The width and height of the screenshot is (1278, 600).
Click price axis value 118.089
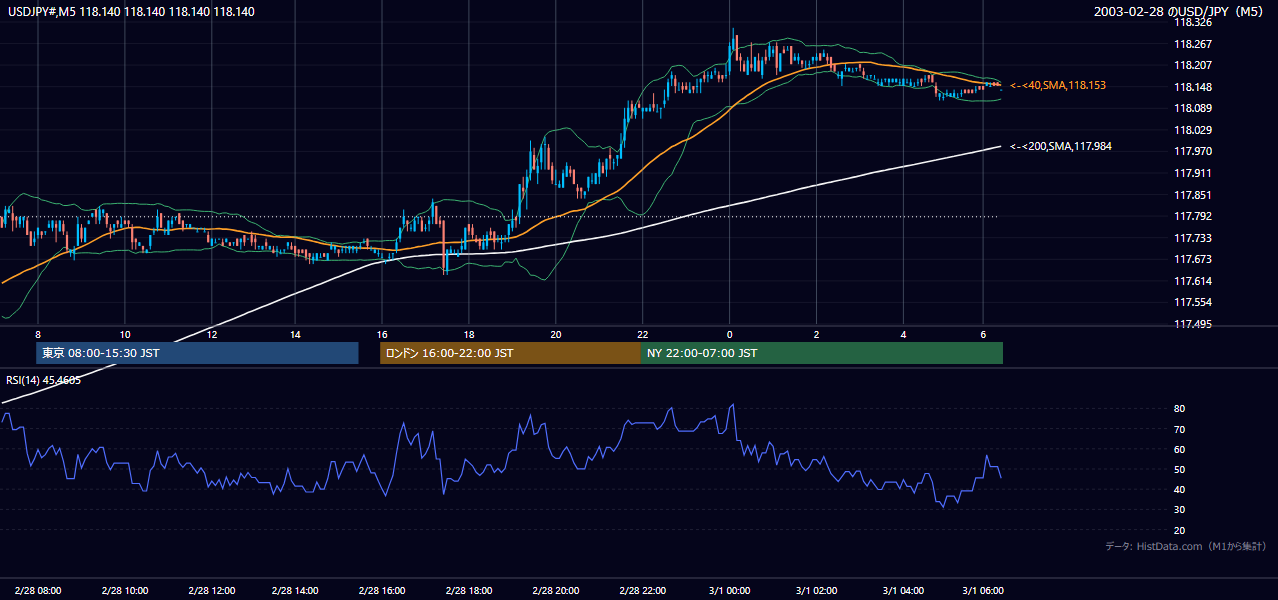pyautogui.click(x=1193, y=108)
